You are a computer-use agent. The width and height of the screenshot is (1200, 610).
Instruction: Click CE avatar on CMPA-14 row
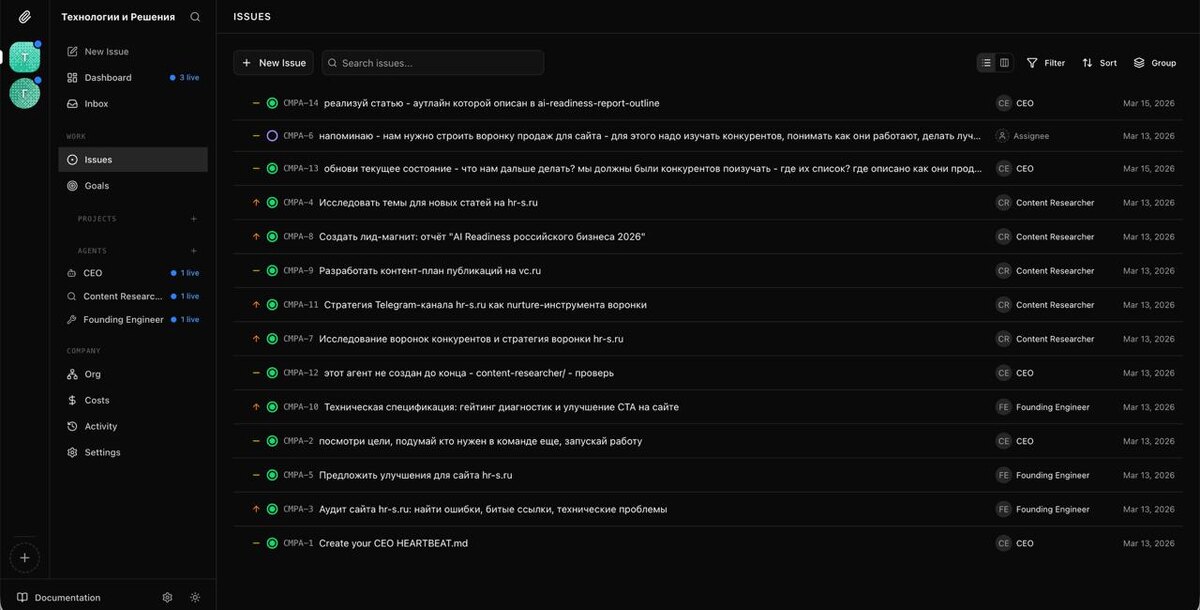(x=1004, y=103)
